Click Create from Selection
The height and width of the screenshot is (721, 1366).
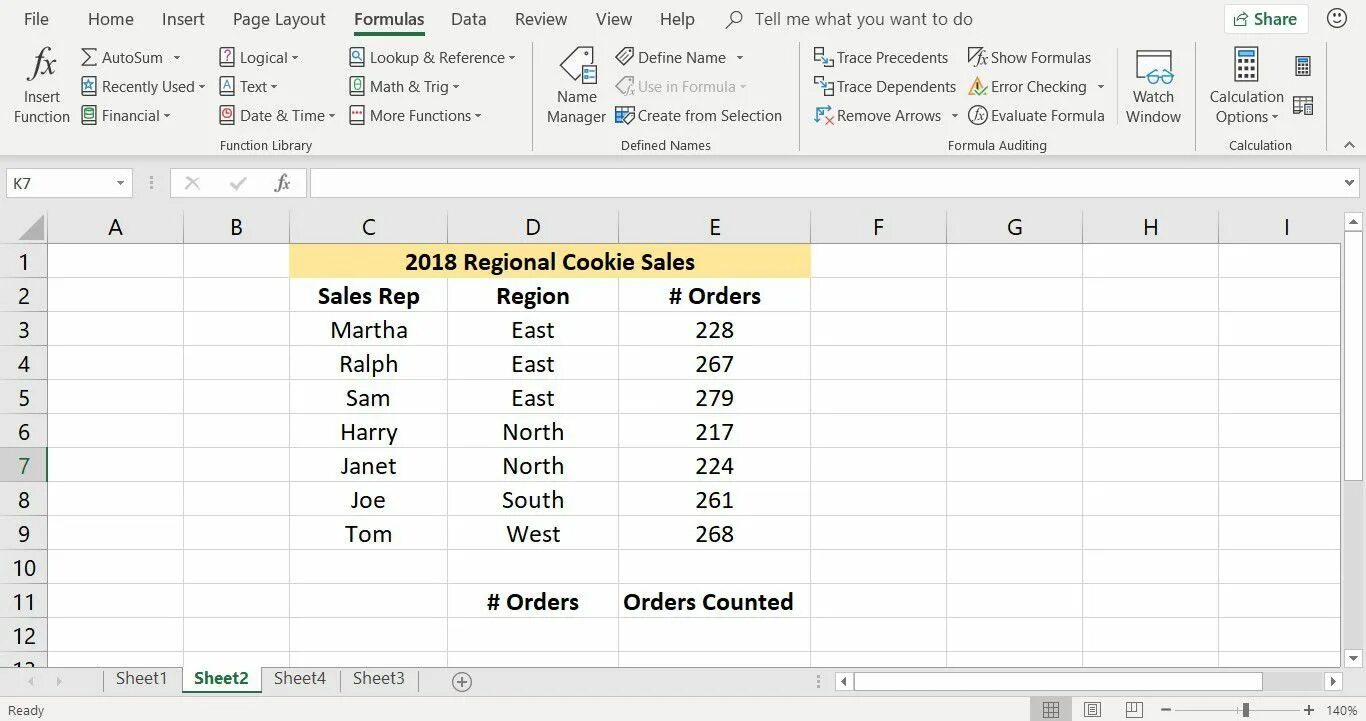[x=698, y=115]
